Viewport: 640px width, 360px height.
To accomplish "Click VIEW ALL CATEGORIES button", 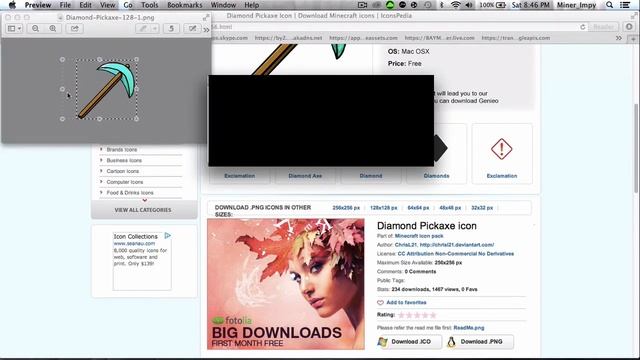I will (x=143, y=210).
